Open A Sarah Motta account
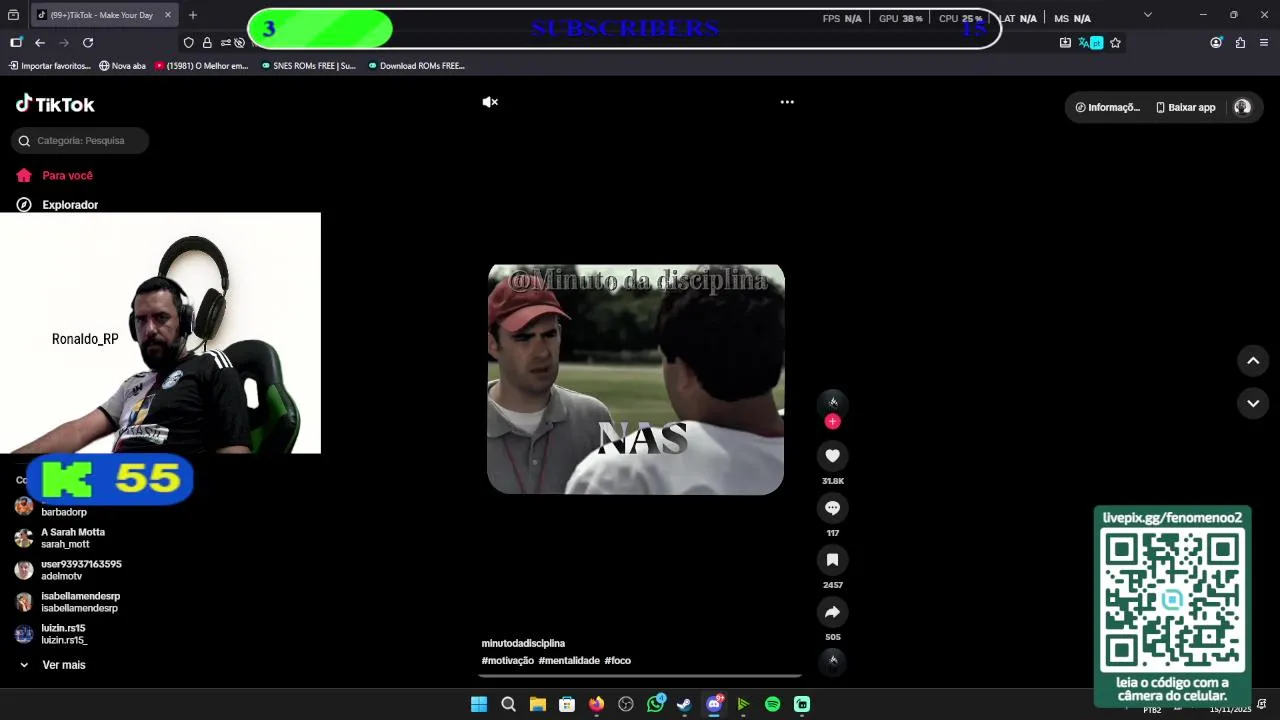The width and height of the screenshot is (1280, 720). click(x=61, y=538)
